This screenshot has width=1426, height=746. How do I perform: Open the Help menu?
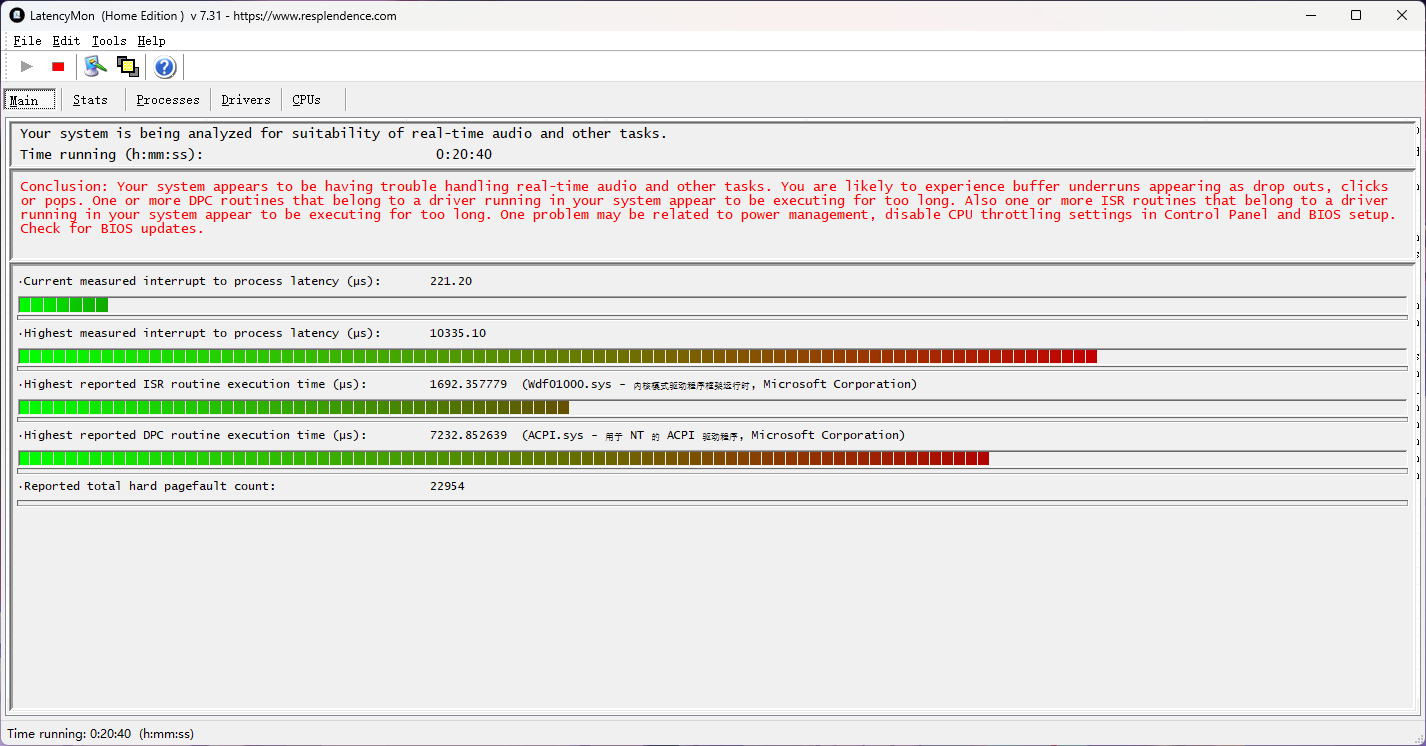point(151,41)
